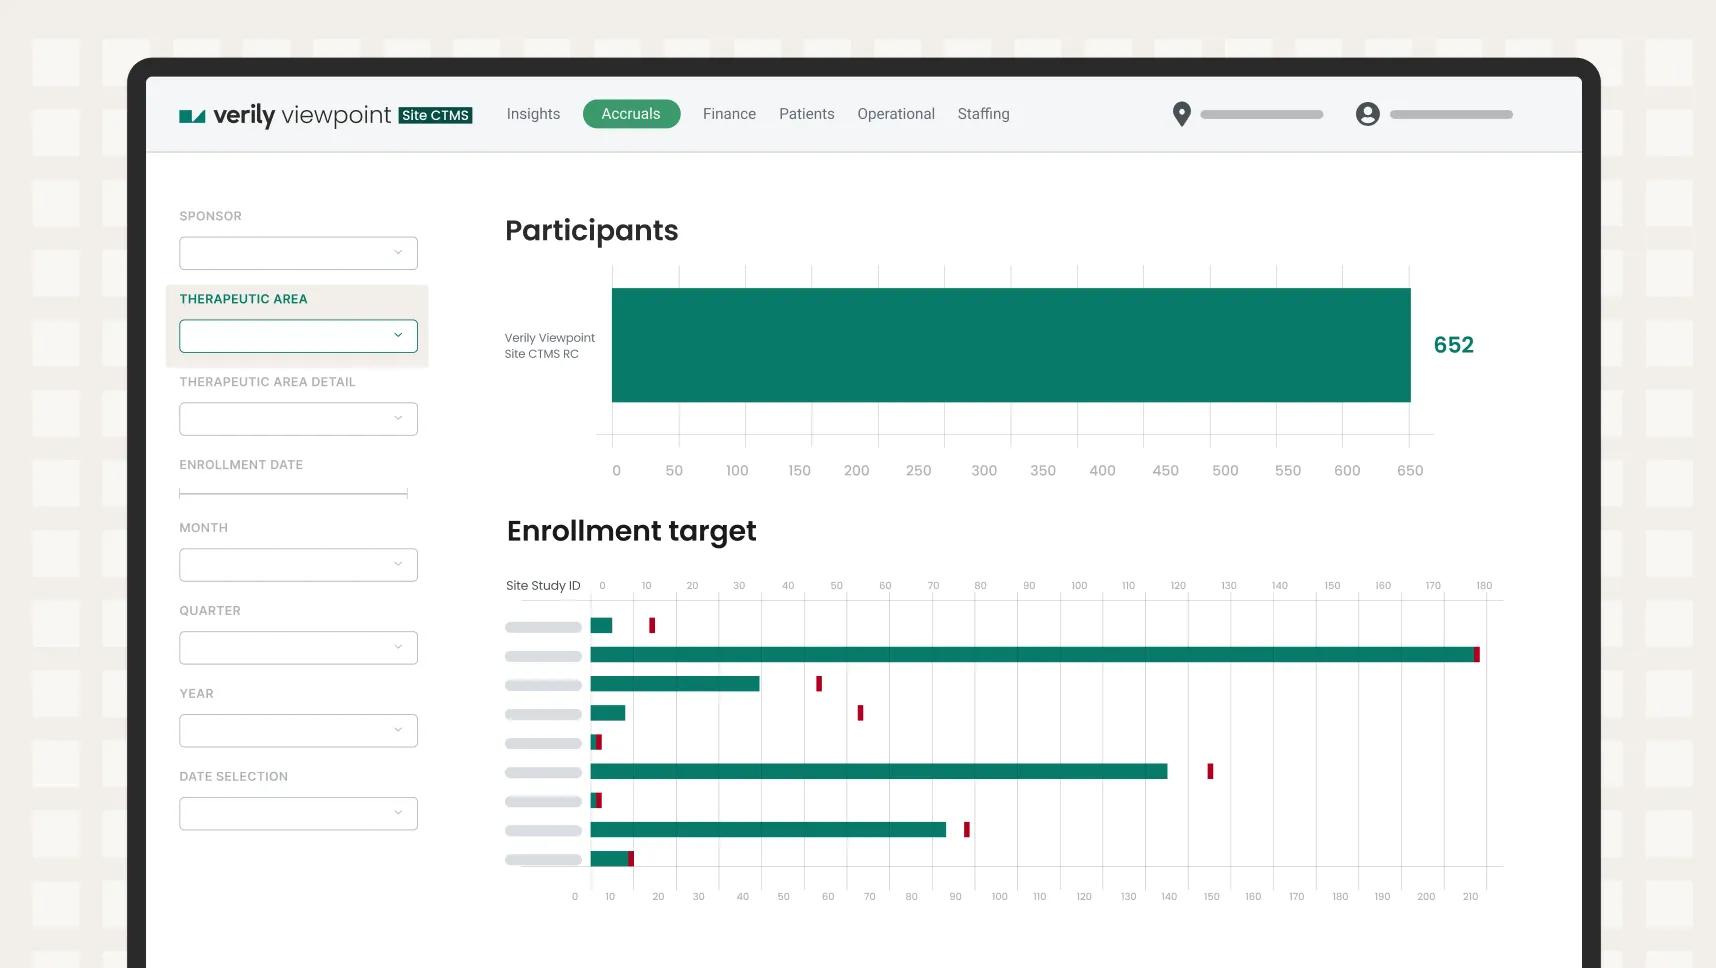Expand the Quarter dropdown
This screenshot has width=1716, height=968.
point(298,648)
